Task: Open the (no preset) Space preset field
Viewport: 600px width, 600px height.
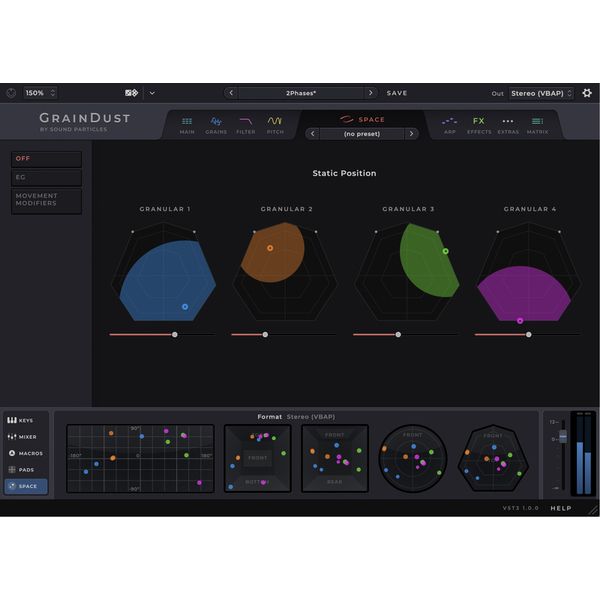Action: click(362, 134)
